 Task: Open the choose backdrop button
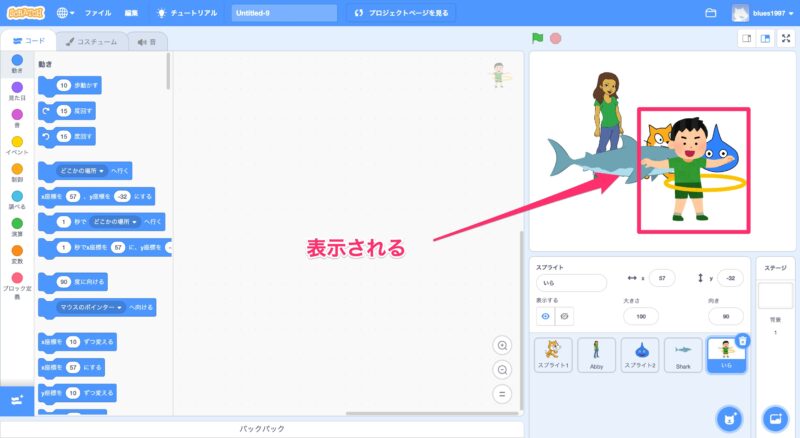coord(774,418)
